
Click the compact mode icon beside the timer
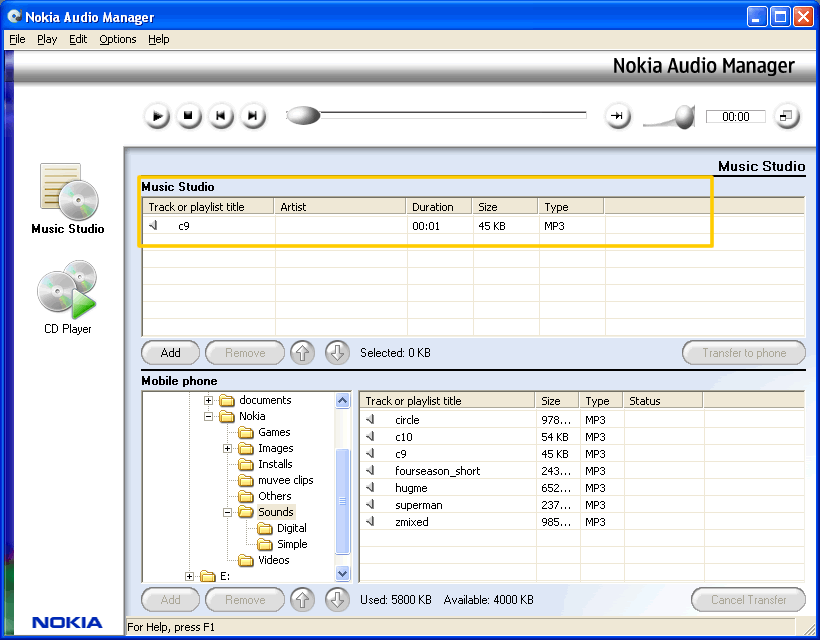pyautogui.click(x=786, y=116)
